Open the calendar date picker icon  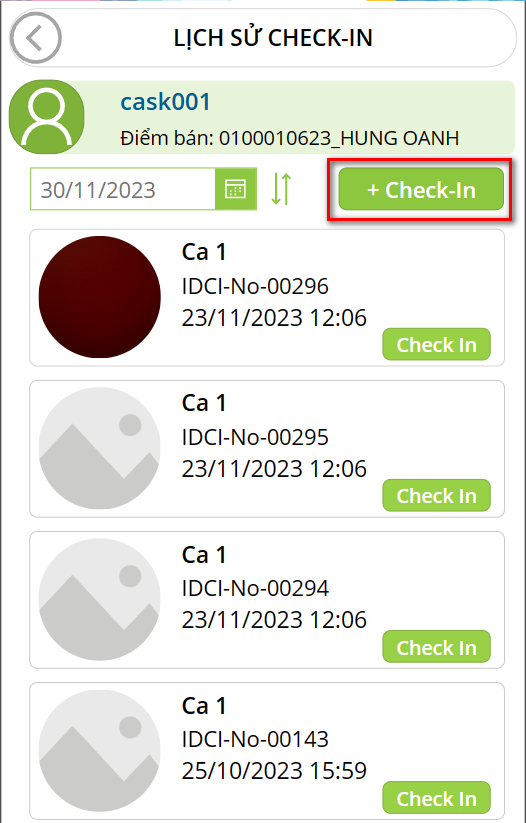[x=236, y=189]
